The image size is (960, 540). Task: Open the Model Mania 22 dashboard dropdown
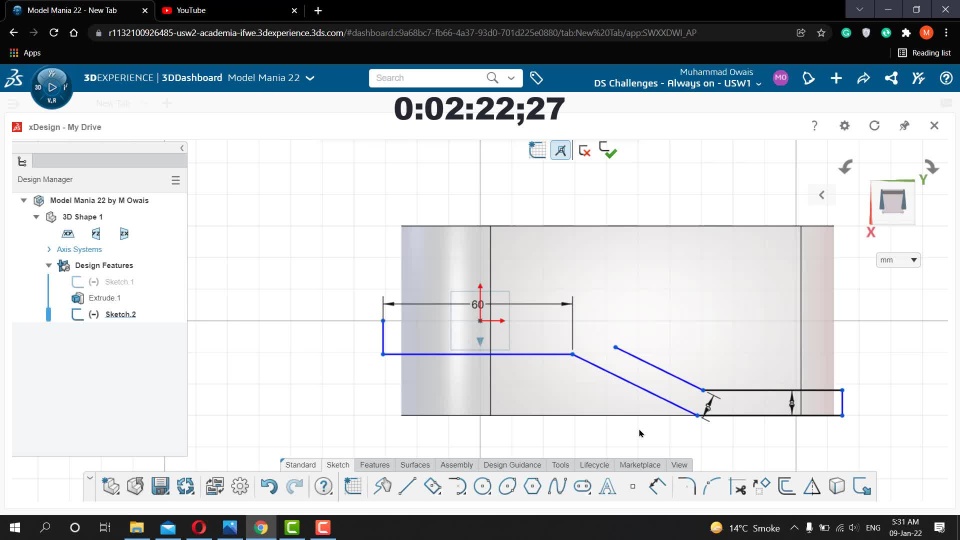pyautogui.click(x=310, y=78)
